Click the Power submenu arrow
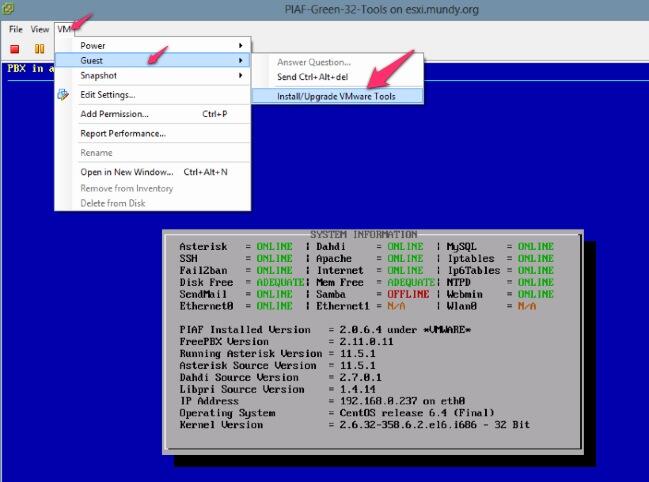The height and width of the screenshot is (482, 649). click(x=240, y=46)
